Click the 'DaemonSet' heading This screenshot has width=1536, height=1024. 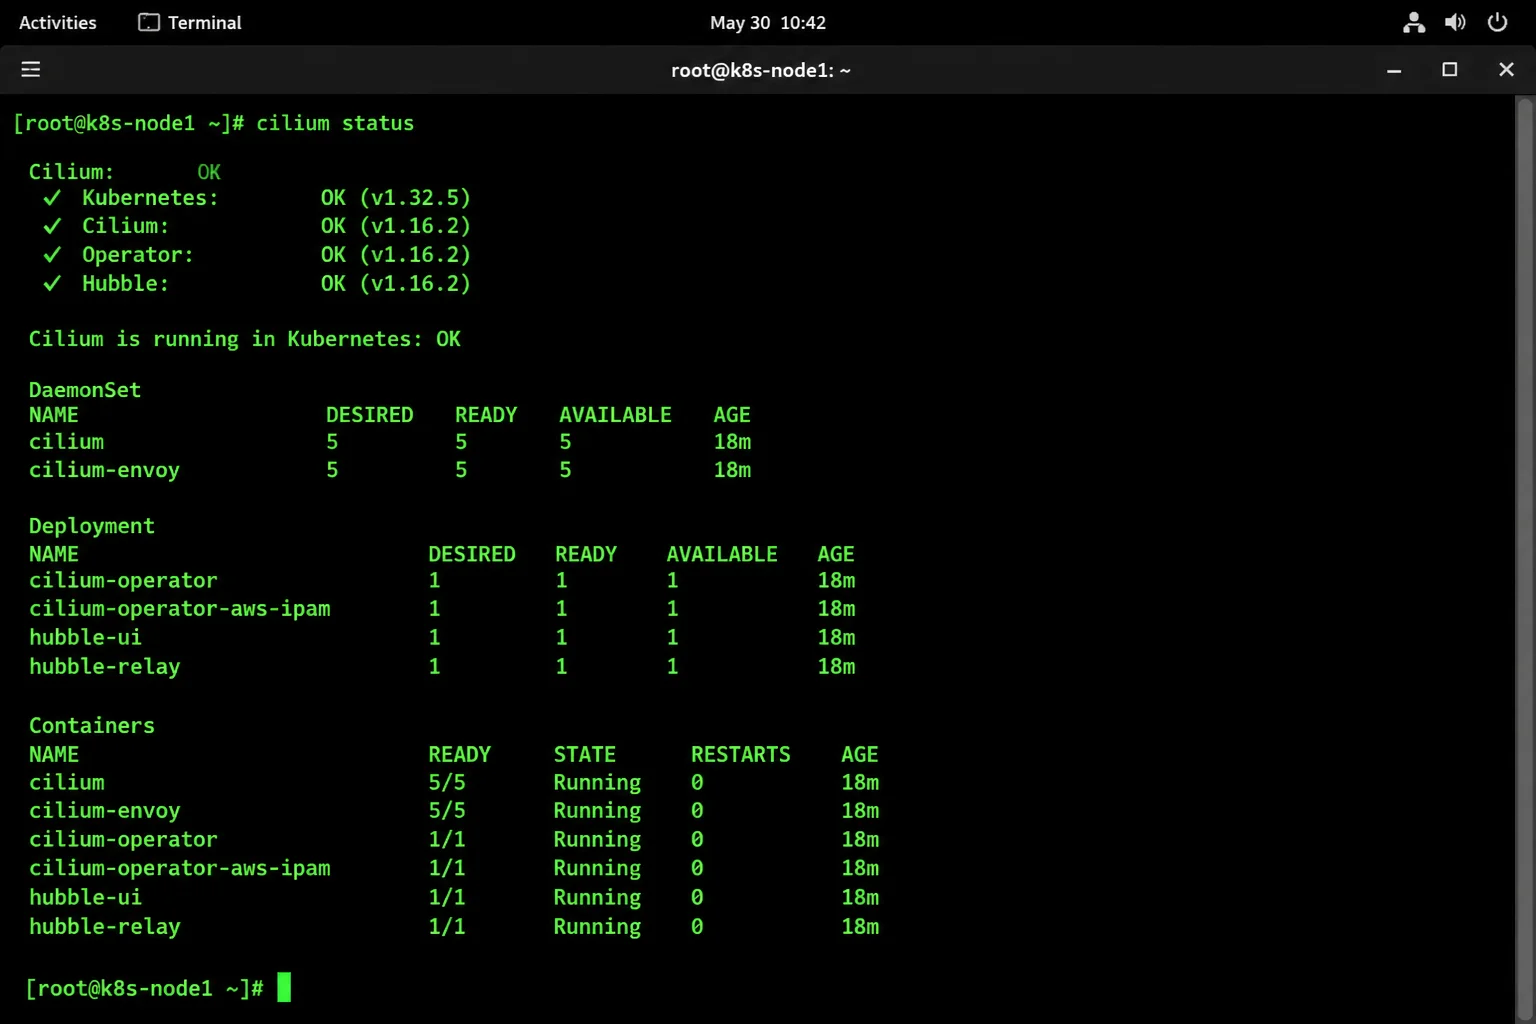pos(85,390)
